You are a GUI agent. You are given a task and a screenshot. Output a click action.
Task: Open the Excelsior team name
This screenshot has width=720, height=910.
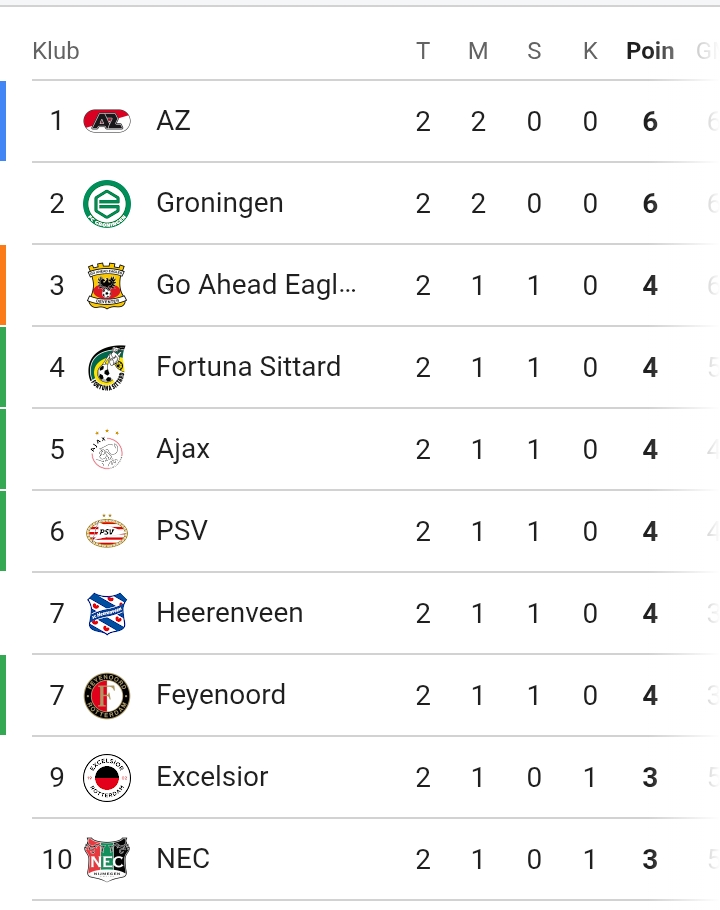coord(212,777)
